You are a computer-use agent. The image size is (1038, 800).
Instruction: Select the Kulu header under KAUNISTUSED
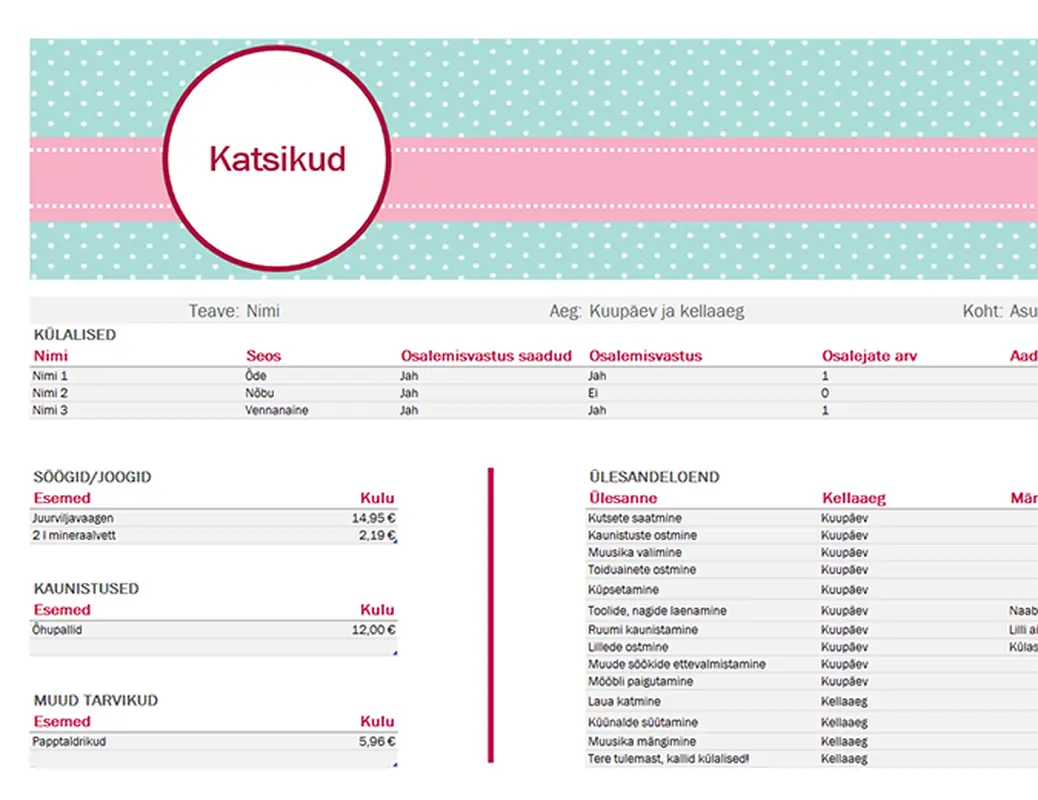click(377, 610)
